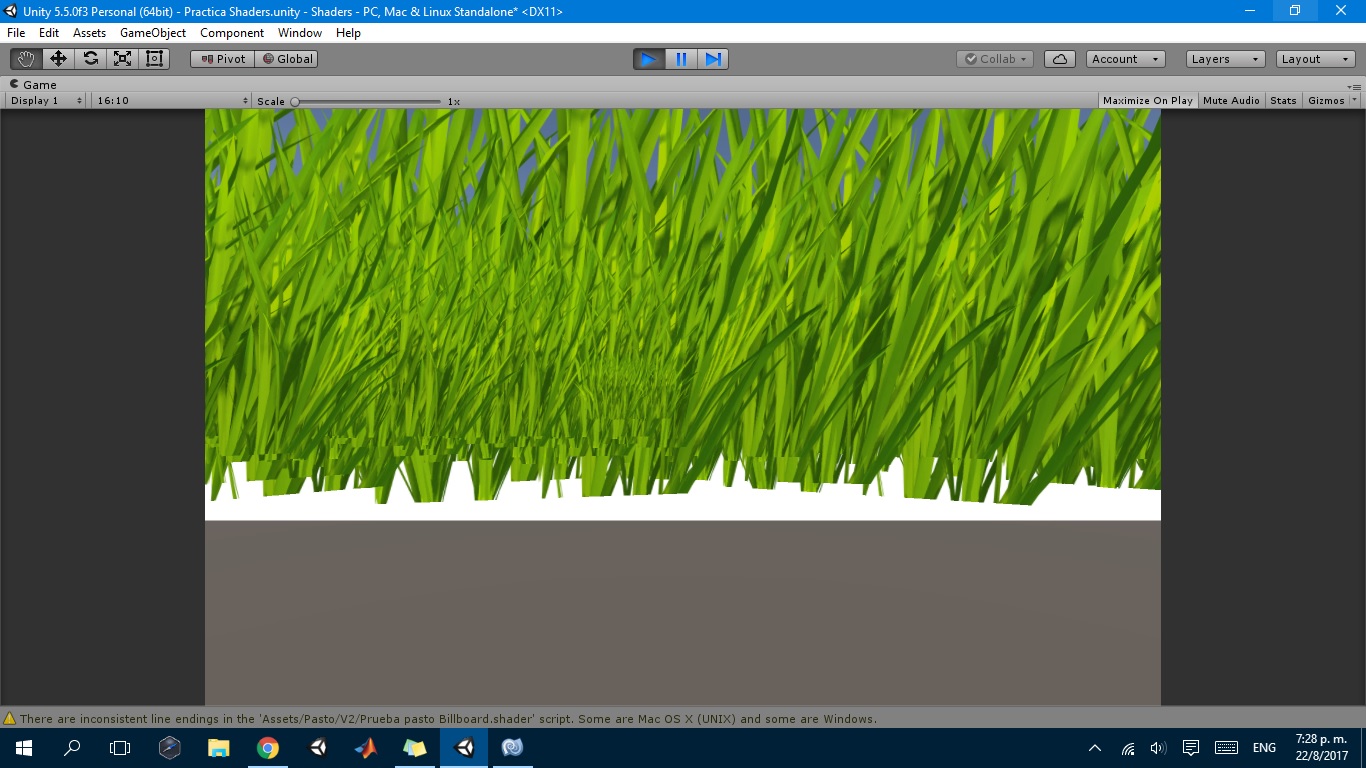Click the warning icon in status bar
The image size is (1366, 768).
pyautogui.click(x=10, y=719)
